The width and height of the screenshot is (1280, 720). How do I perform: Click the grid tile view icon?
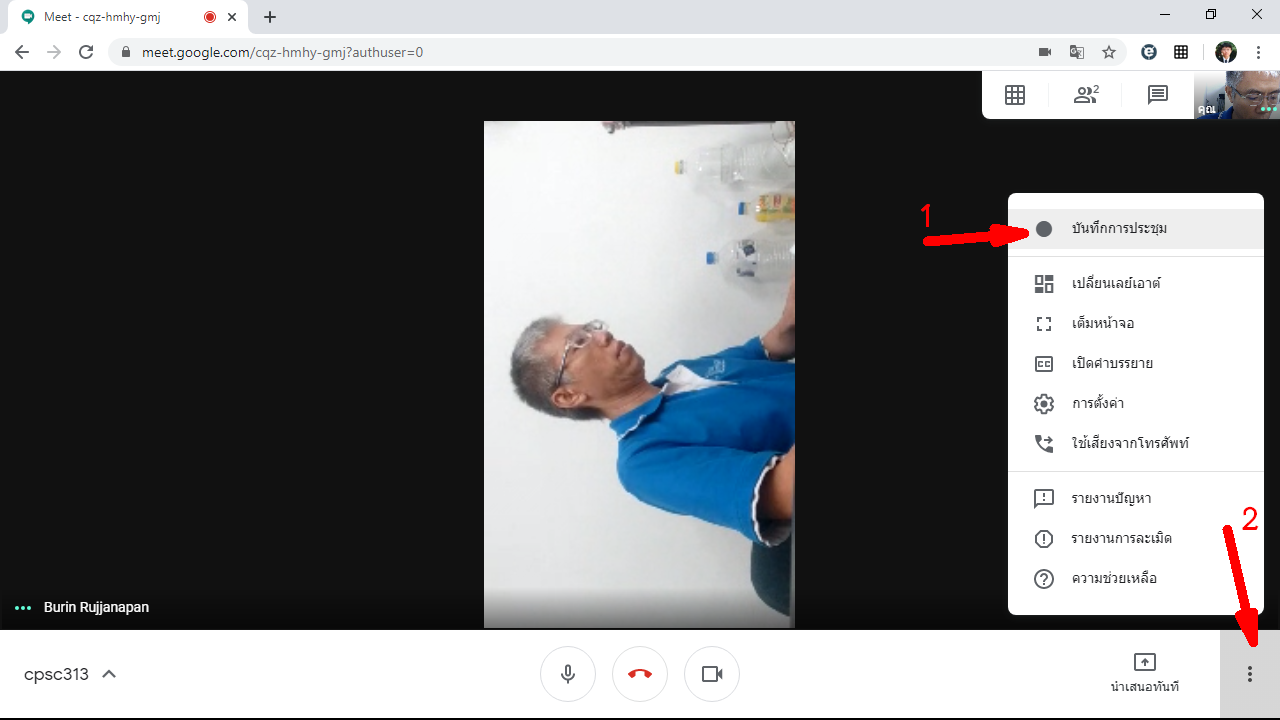[1015, 95]
